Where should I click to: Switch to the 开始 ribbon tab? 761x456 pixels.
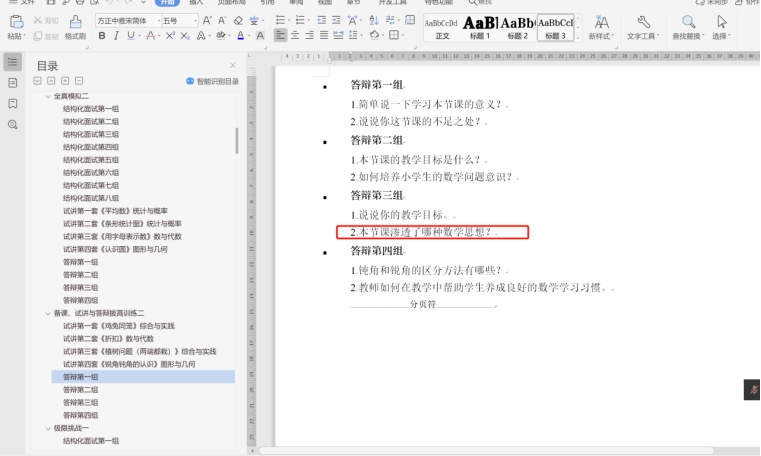click(x=166, y=3)
